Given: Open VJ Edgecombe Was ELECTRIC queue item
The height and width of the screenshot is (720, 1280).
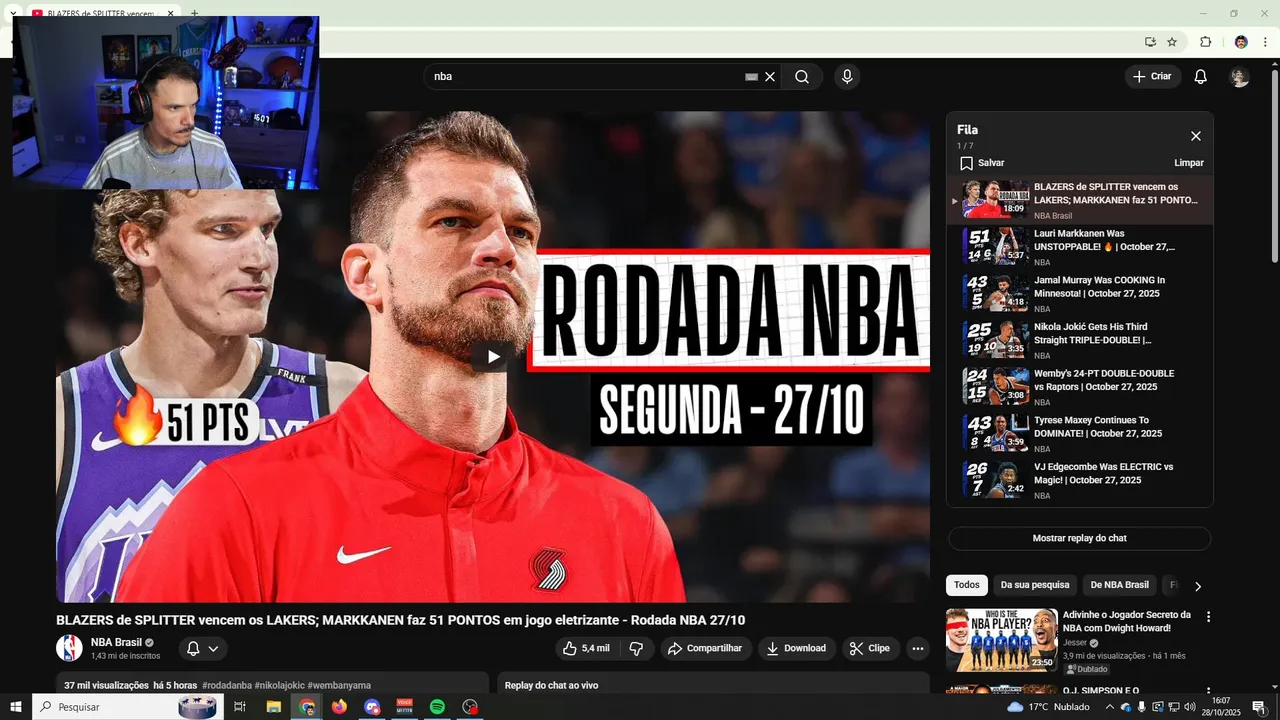Looking at the screenshot, I should [1080, 480].
